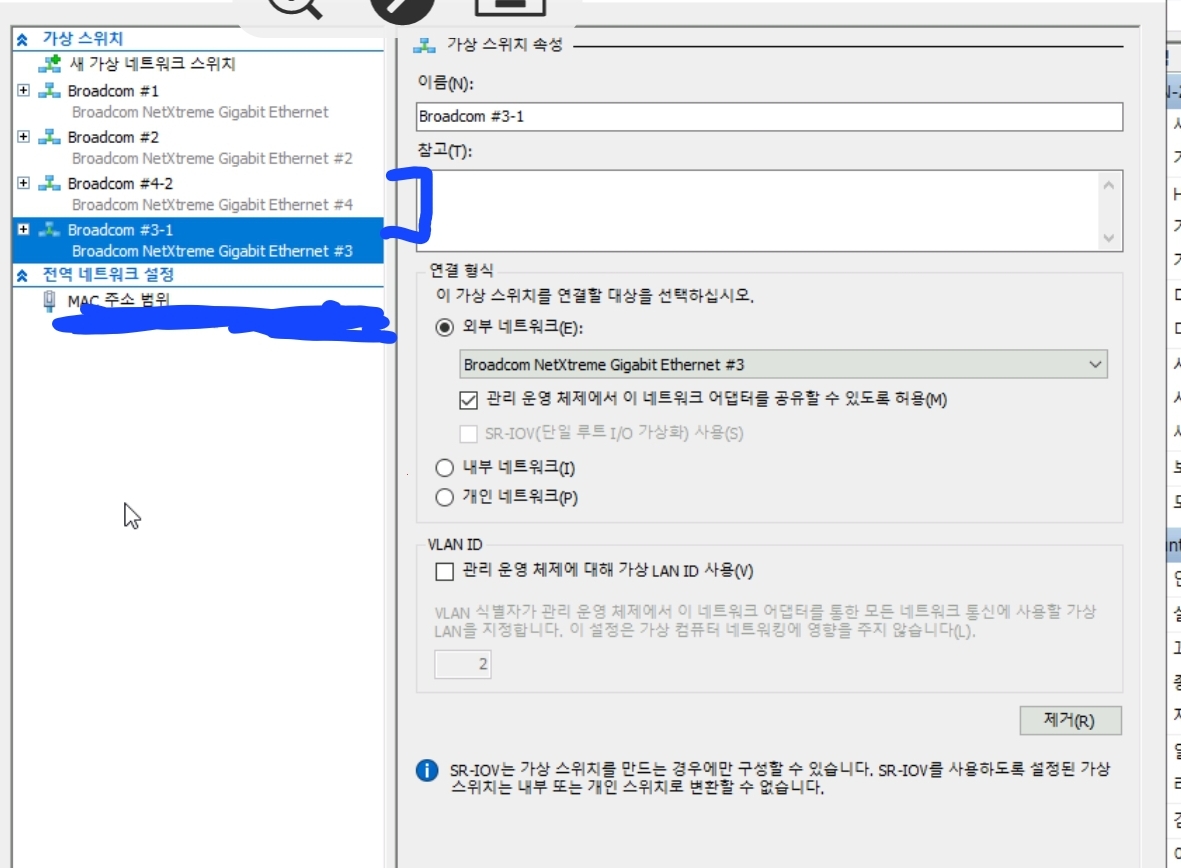Screen dimensions: 1181x868
Task: Click the grayed VLAN 식별자 description text
Action: (x=764, y=621)
